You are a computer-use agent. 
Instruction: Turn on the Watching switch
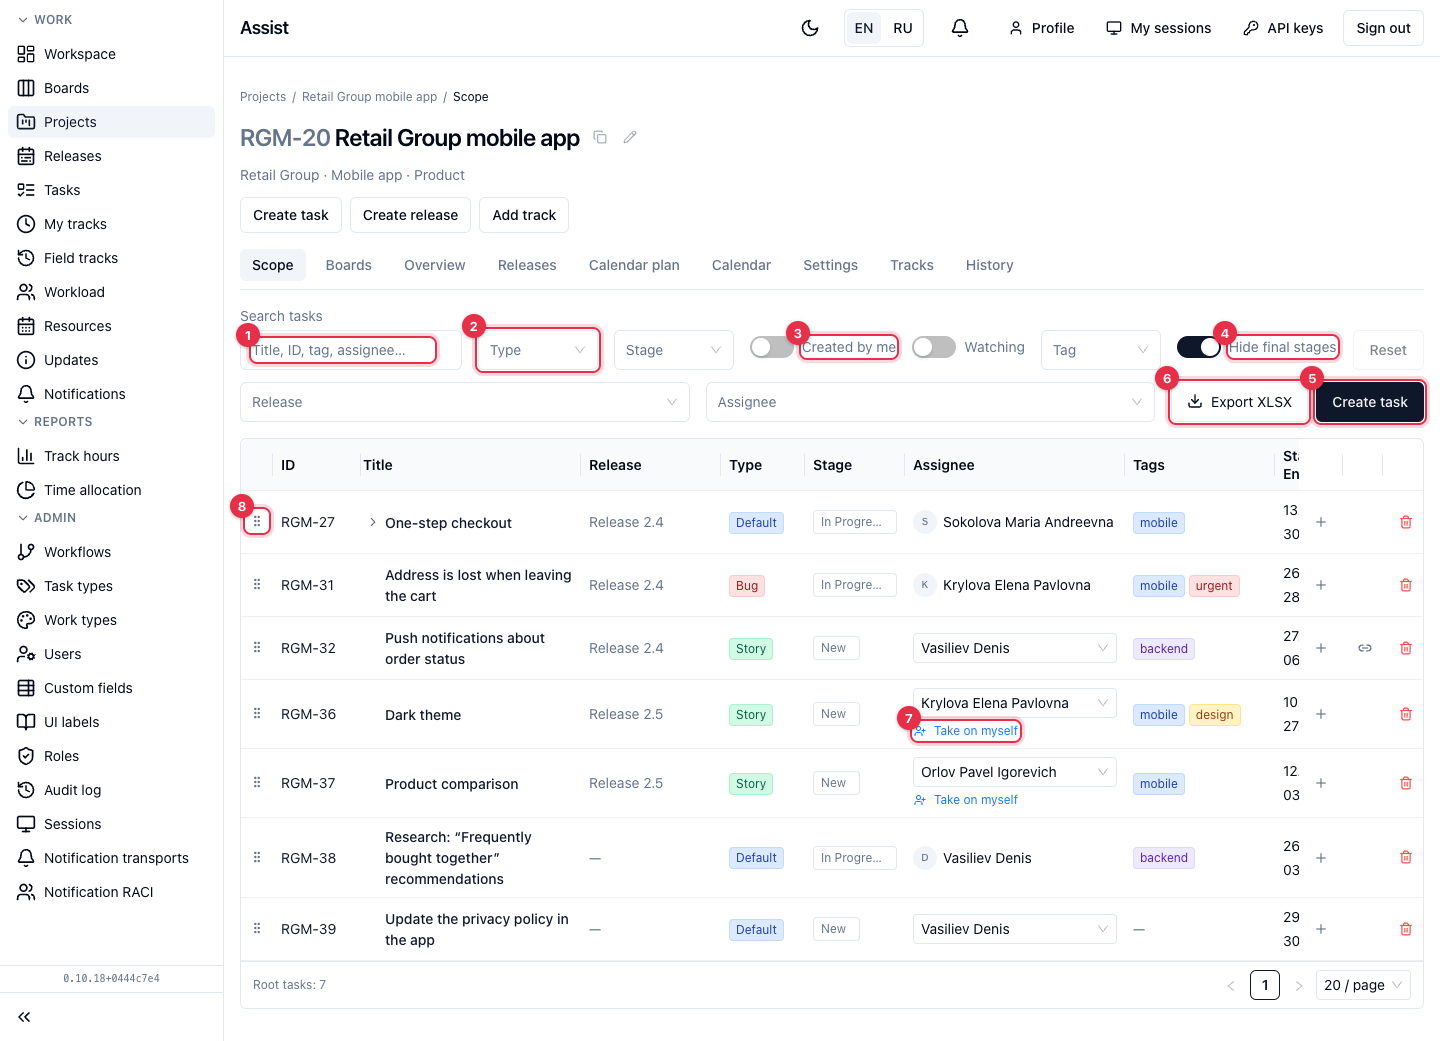[x=934, y=347]
